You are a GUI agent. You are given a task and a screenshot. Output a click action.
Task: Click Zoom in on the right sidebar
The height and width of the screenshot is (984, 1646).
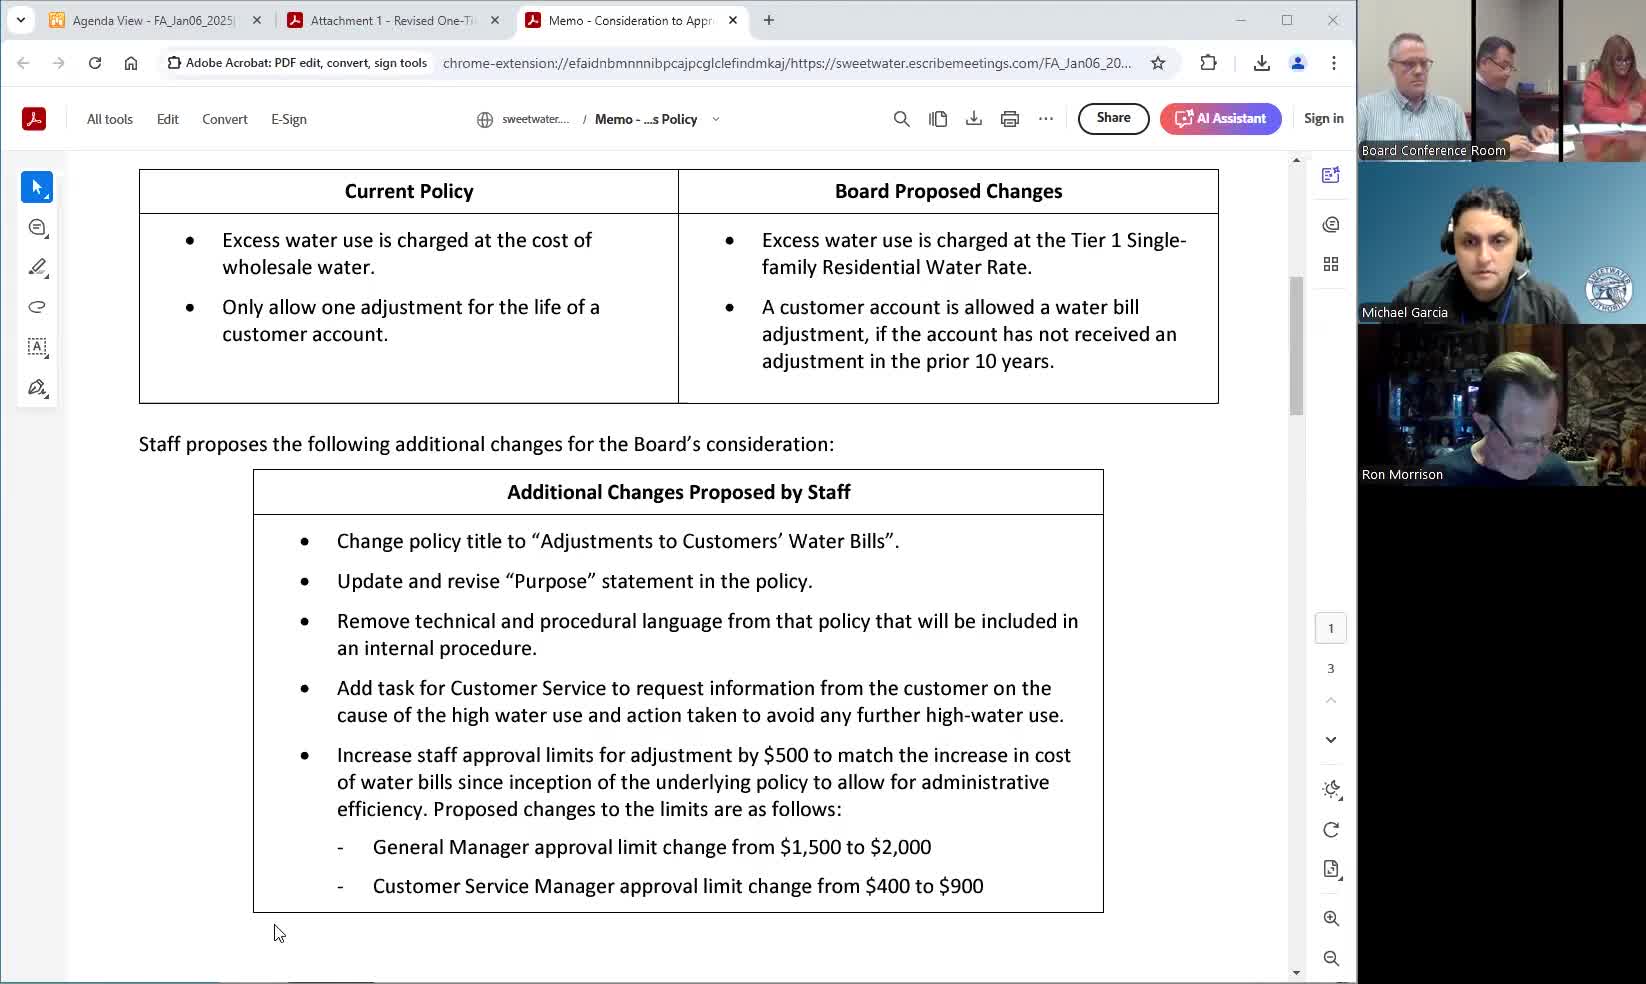(x=1331, y=918)
